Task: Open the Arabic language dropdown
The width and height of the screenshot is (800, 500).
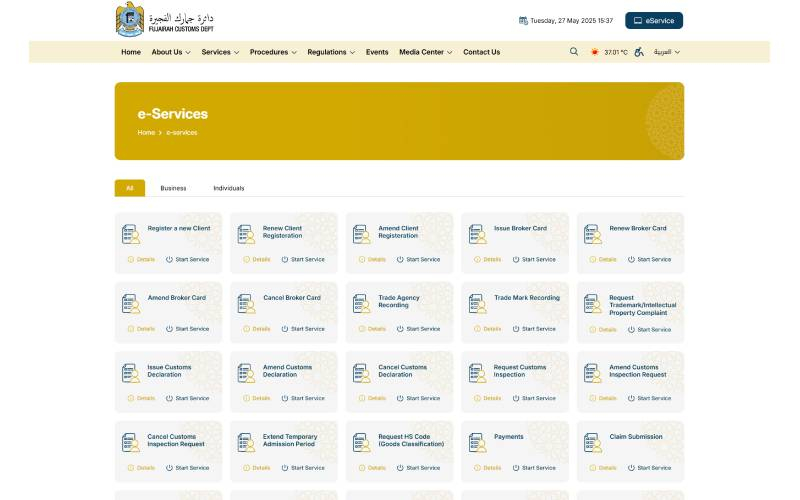Action: click(666, 52)
